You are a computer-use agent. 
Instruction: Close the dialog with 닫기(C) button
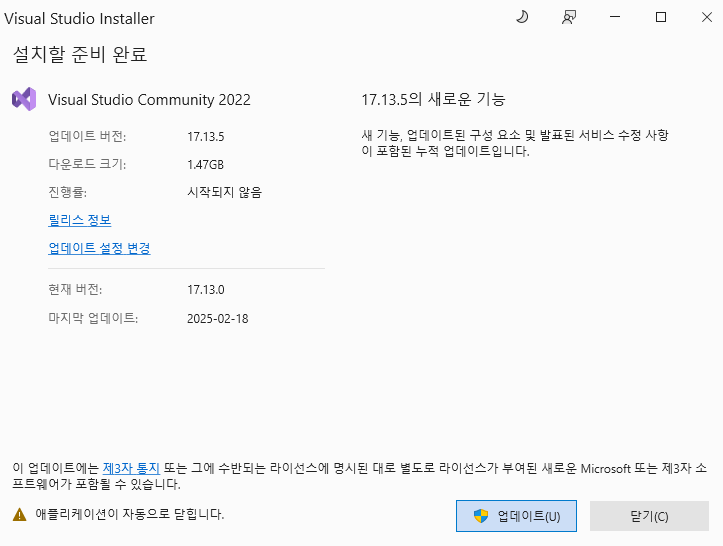point(649,516)
